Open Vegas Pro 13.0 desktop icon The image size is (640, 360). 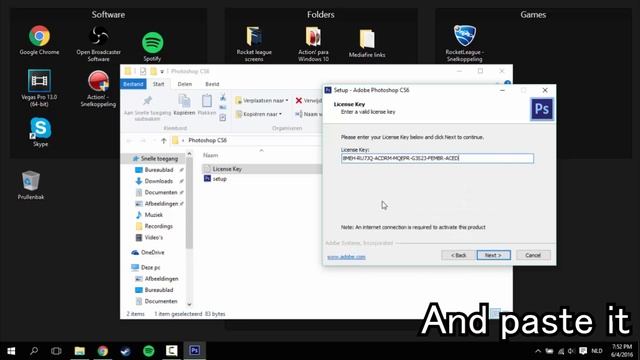point(39,88)
